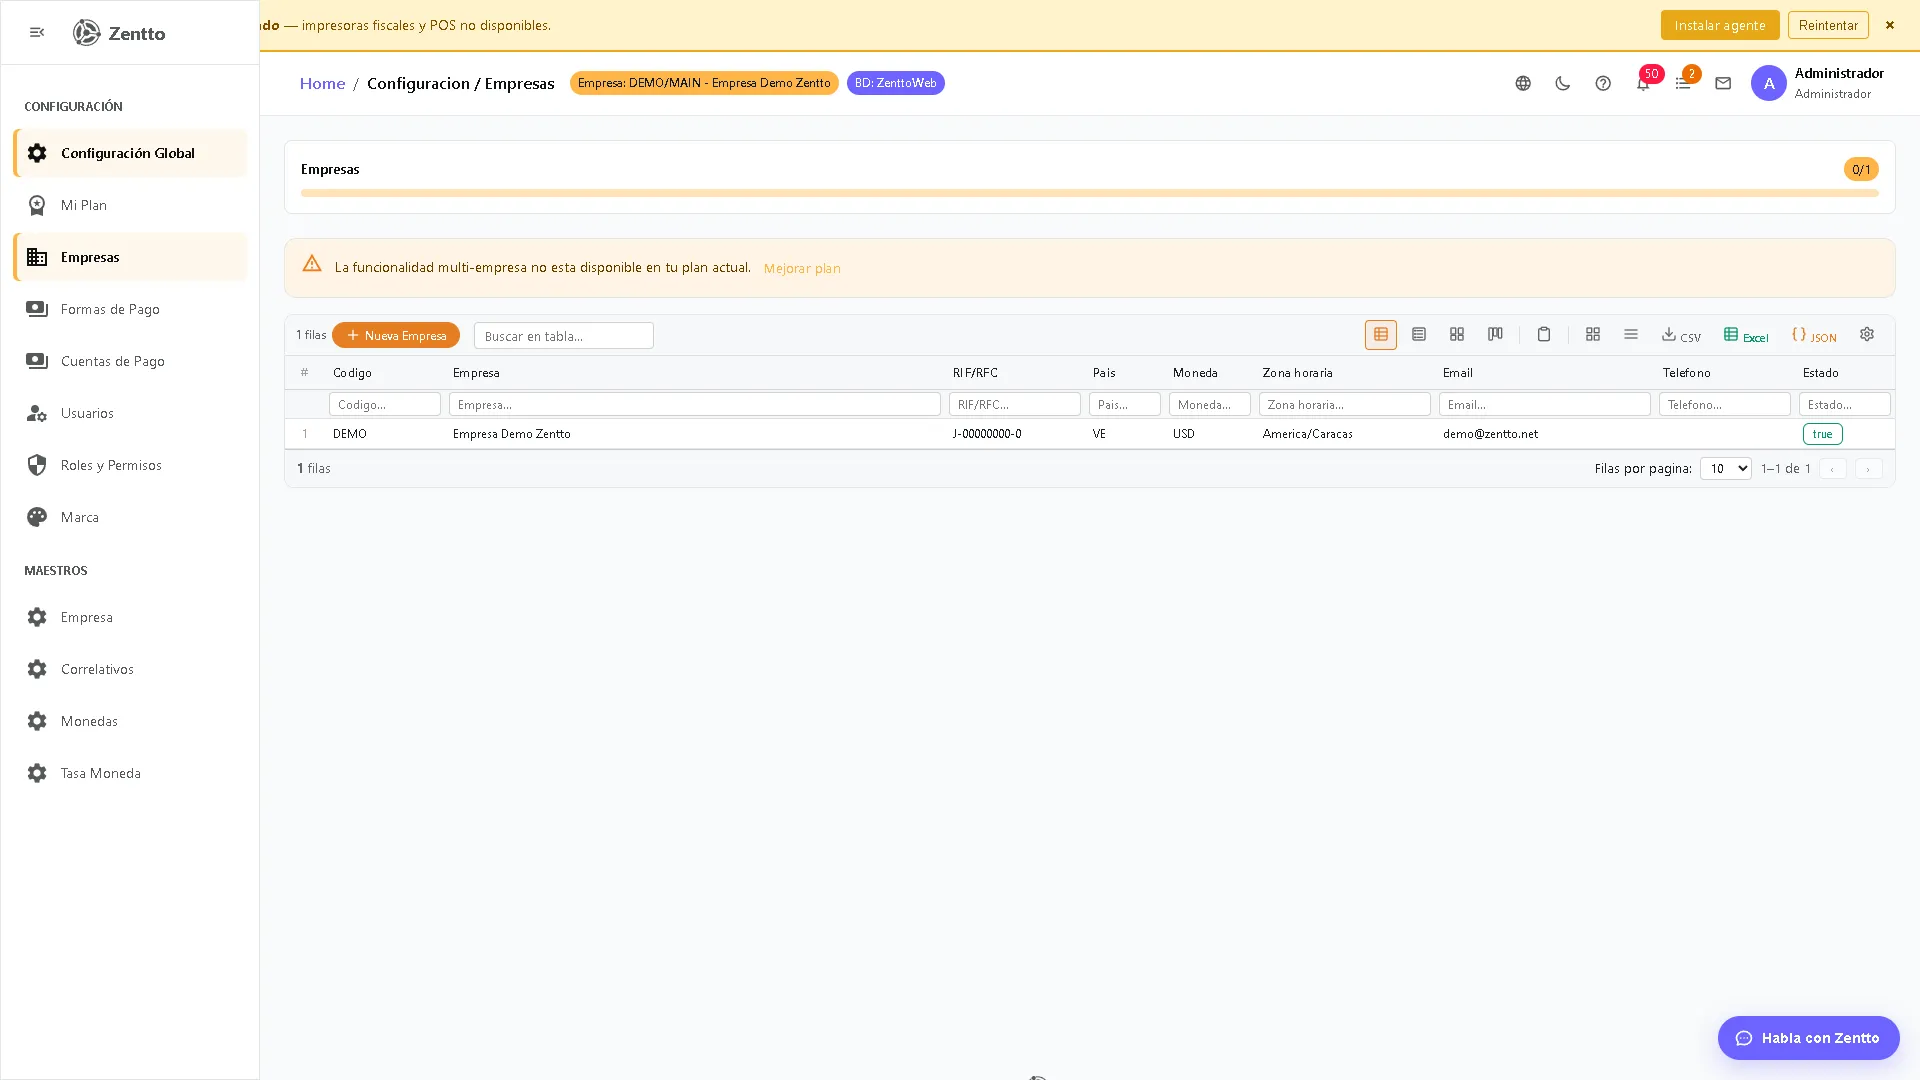Focus the Pais filter field

pos(1125,404)
